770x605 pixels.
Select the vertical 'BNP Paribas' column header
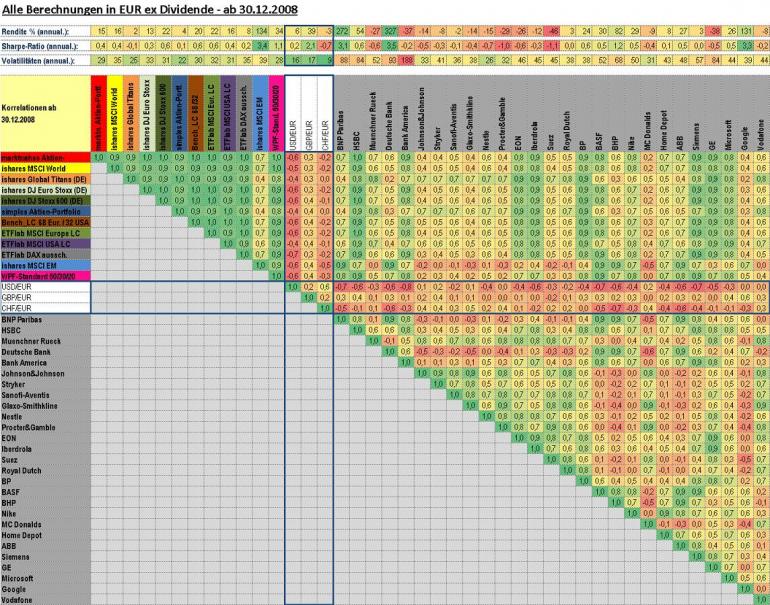tap(341, 113)
